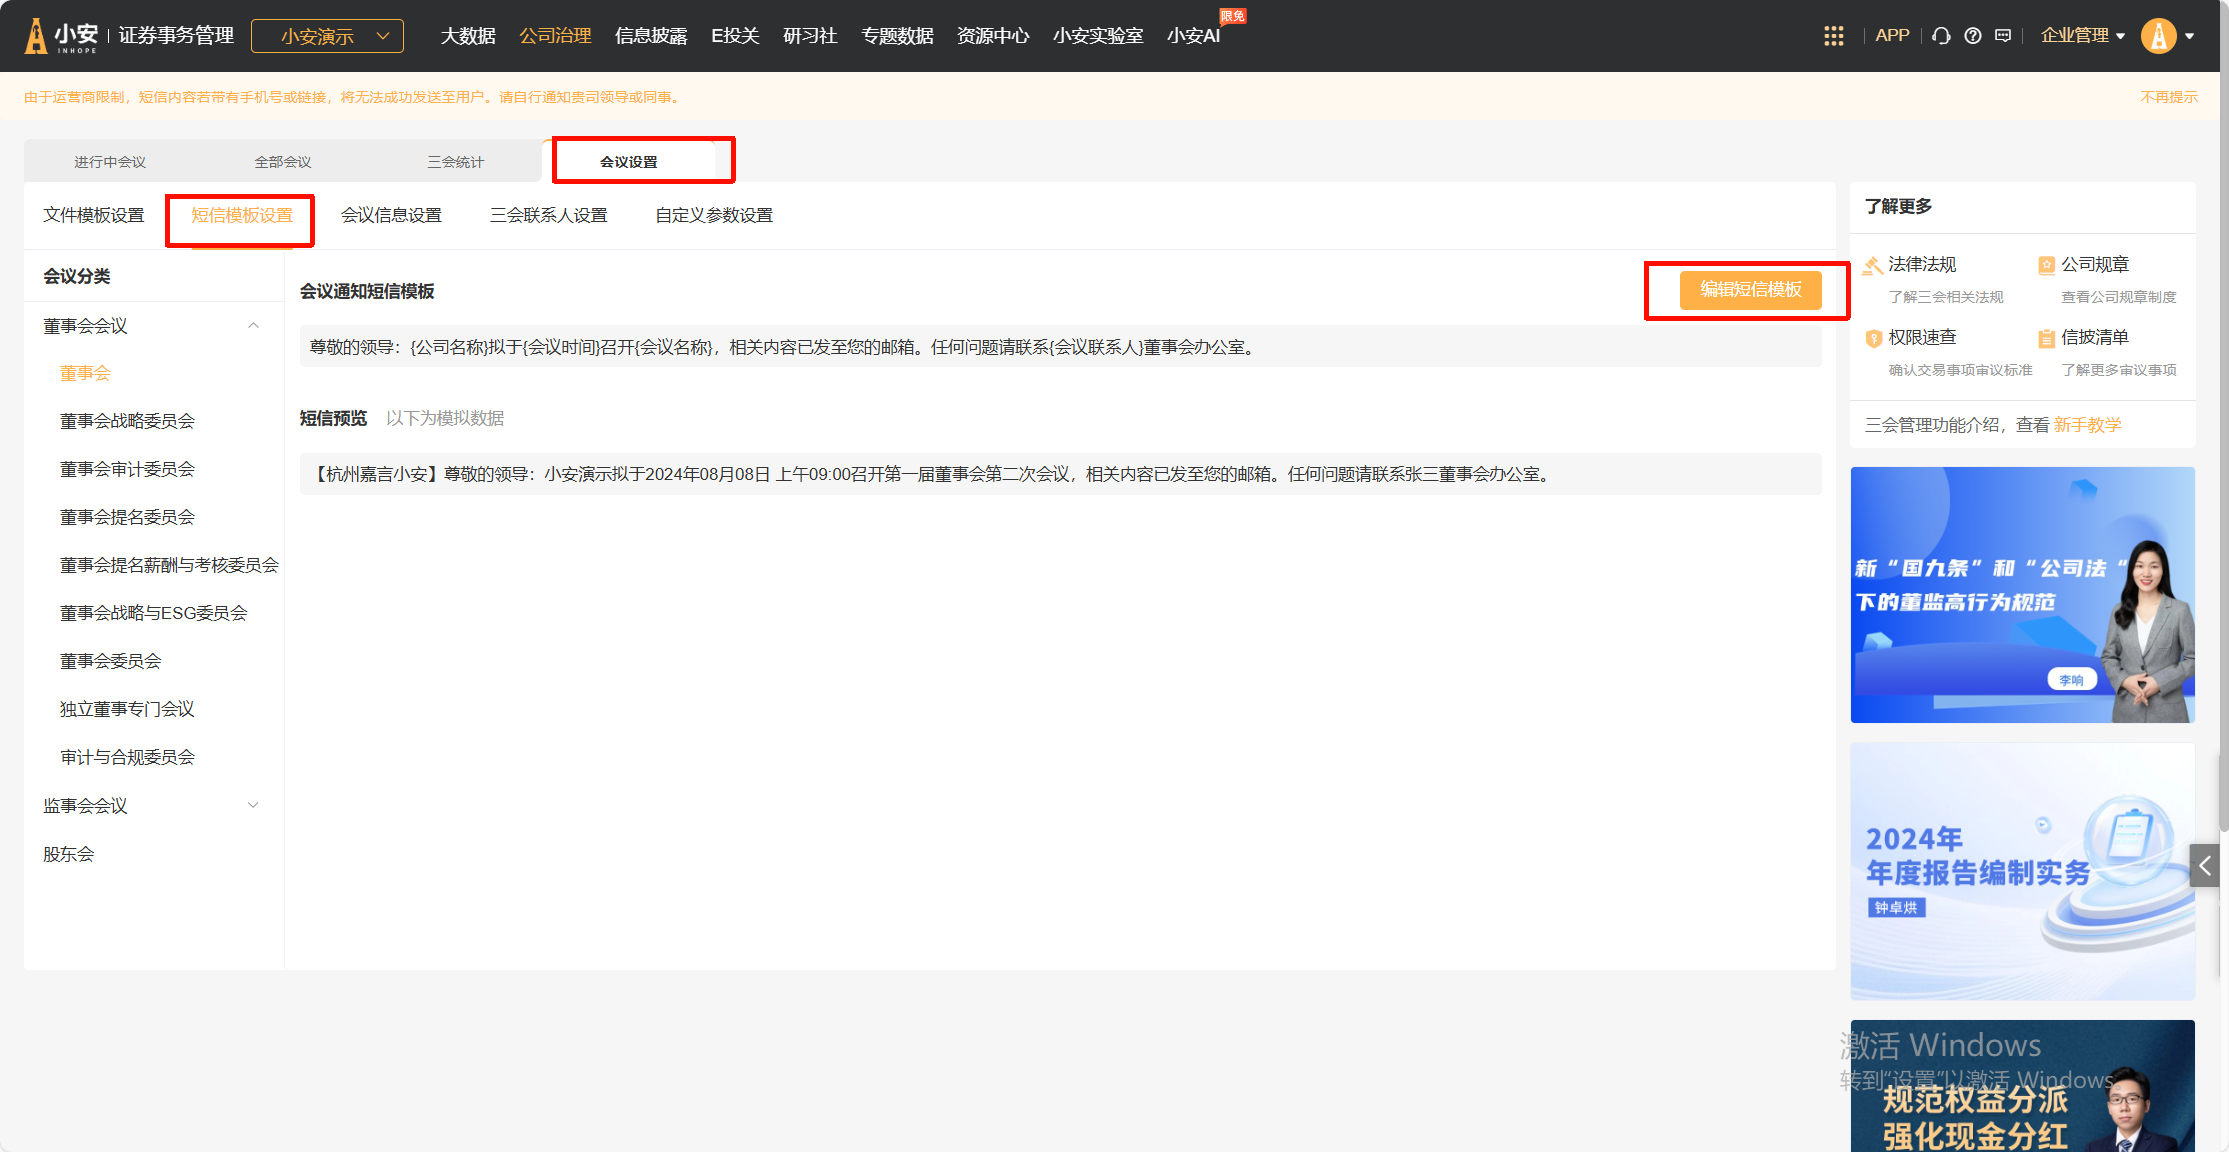Screen dimensions: 2229x1152
Task: Expand the 监事会会议 category
Action: coord(253,805)
